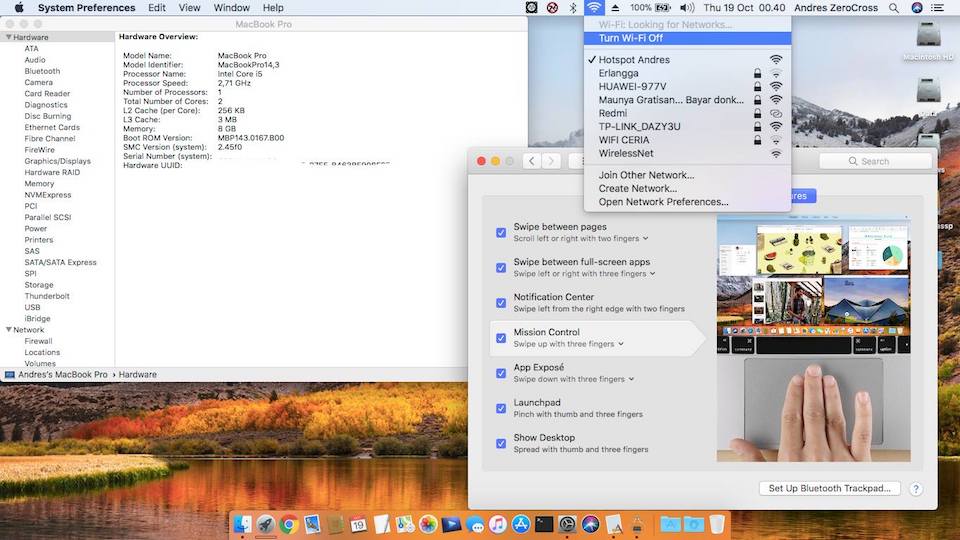
Task: Select Create Network… in Wi-Fi menu
Action: pyautogui.click(x=688, y=189)
